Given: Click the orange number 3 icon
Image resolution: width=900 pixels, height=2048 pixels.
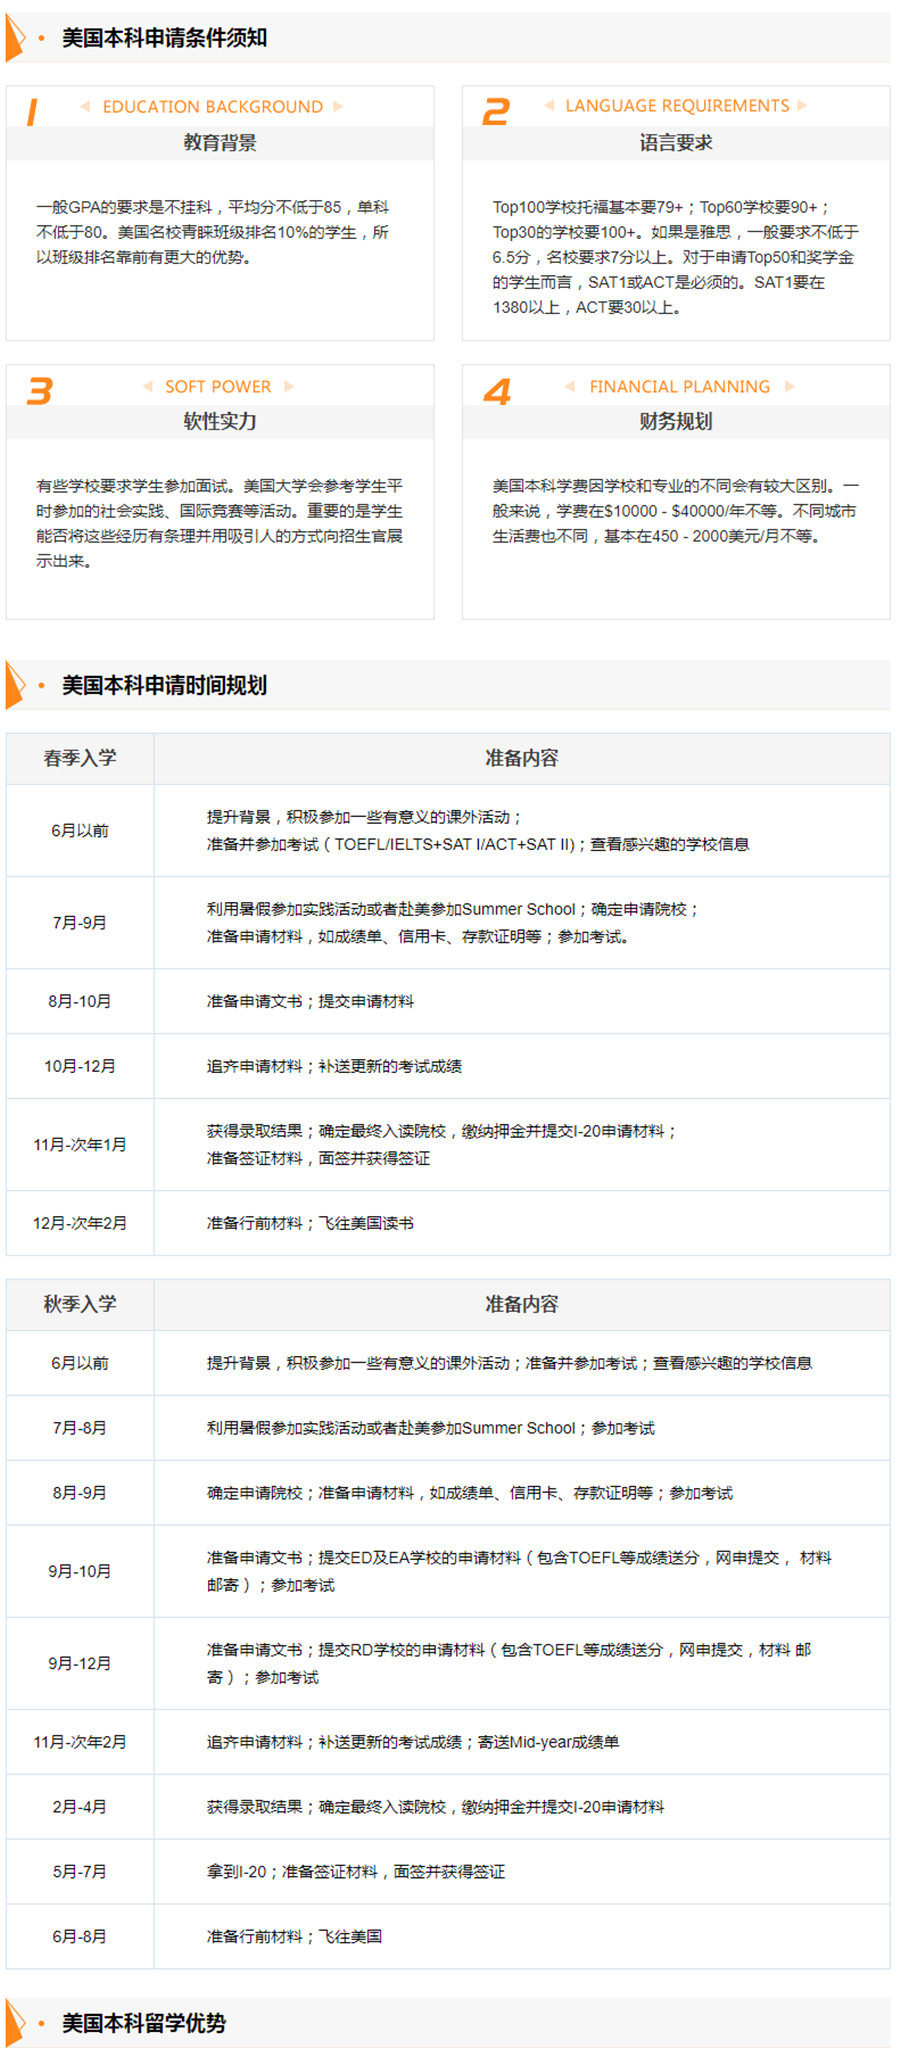Looking at the screenshot, I should 39,391.
